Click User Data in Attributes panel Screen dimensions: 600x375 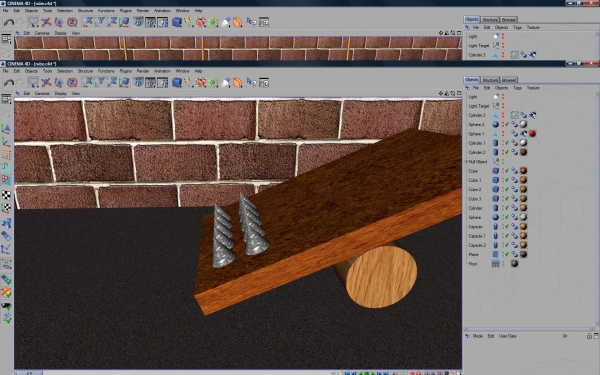pos(507,336)
